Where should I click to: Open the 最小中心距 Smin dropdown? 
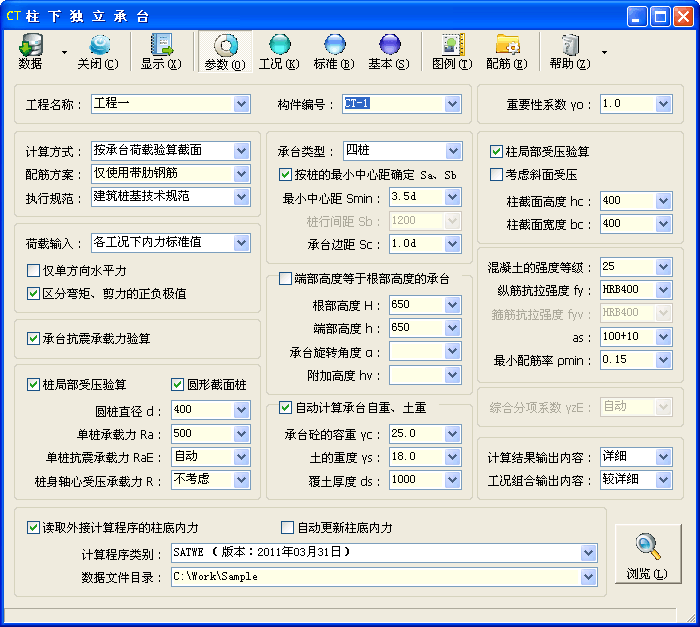click(x=452, y=196)
